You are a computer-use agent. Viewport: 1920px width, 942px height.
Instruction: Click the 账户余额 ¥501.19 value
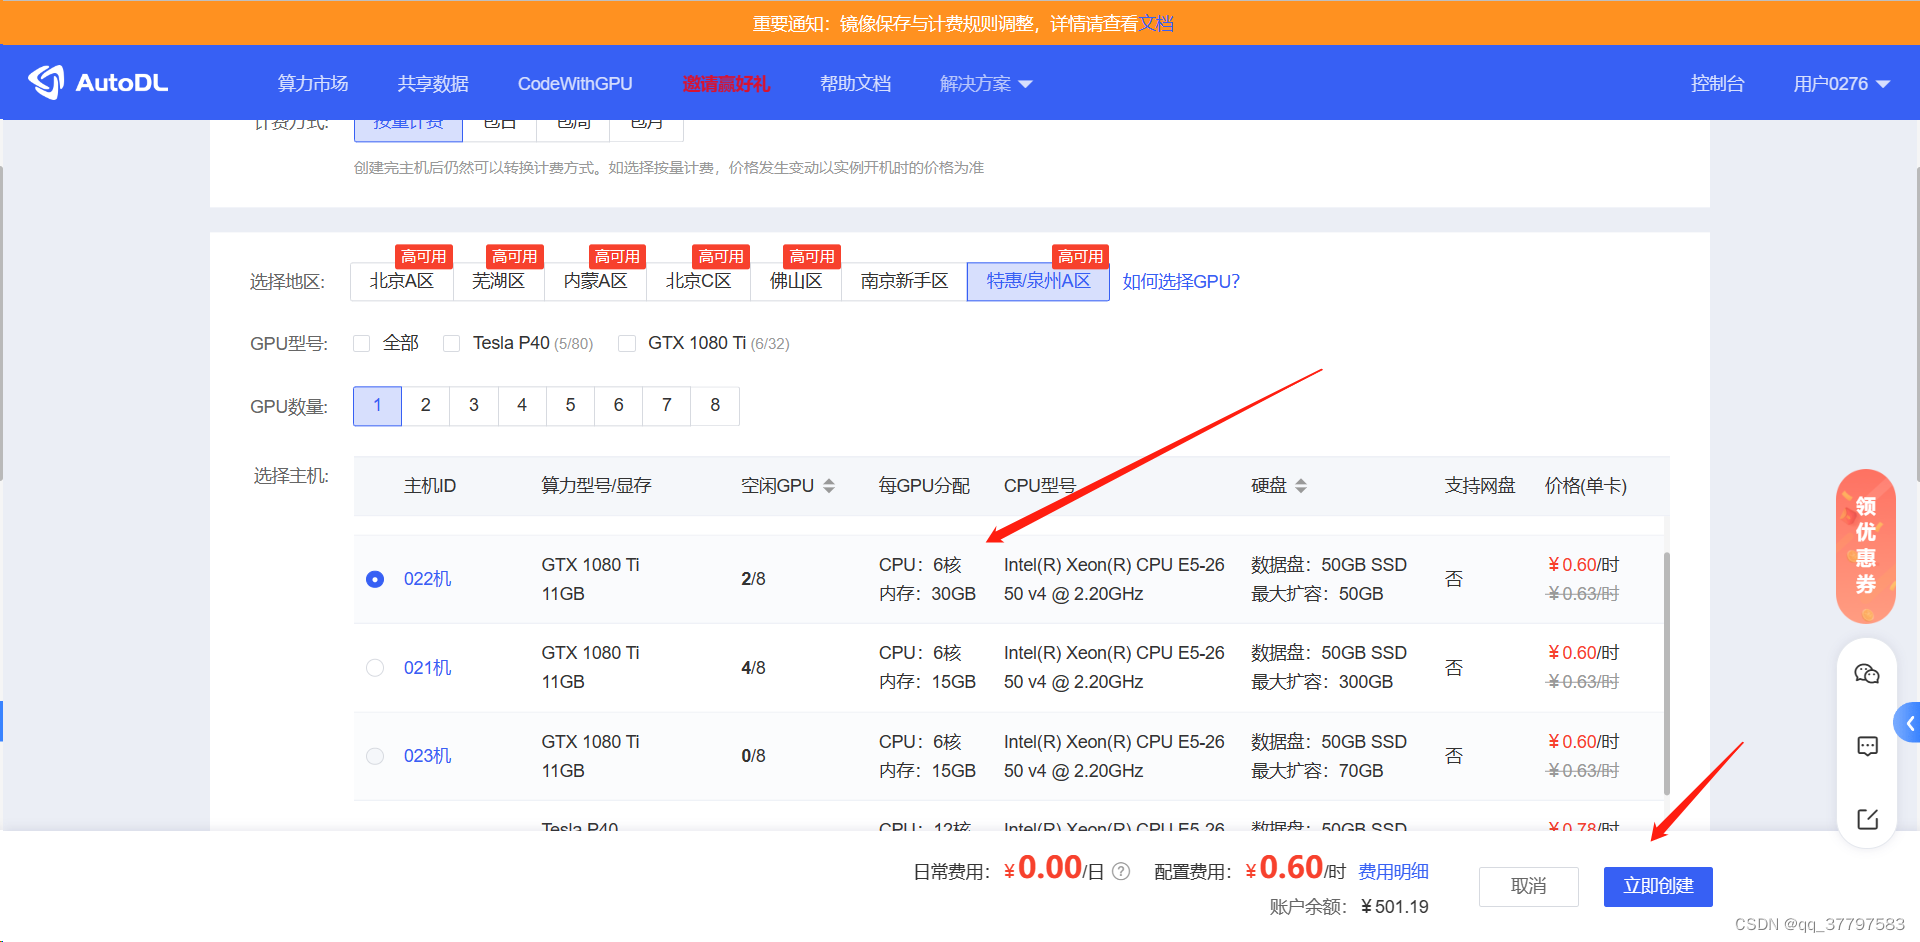coord(1395,907)
